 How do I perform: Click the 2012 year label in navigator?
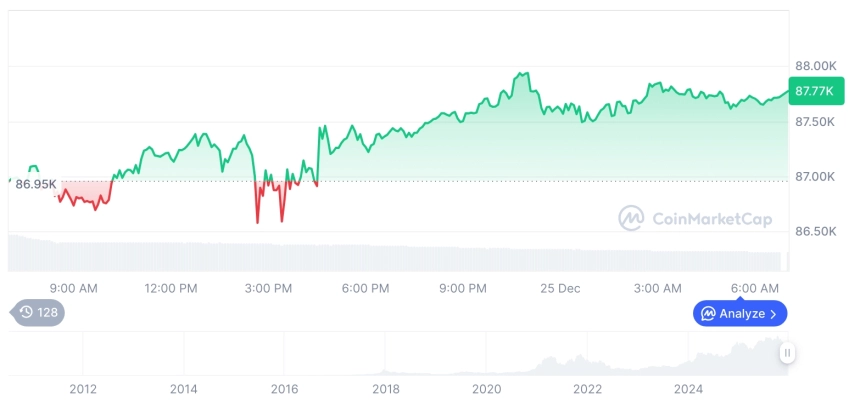[83, 389]
